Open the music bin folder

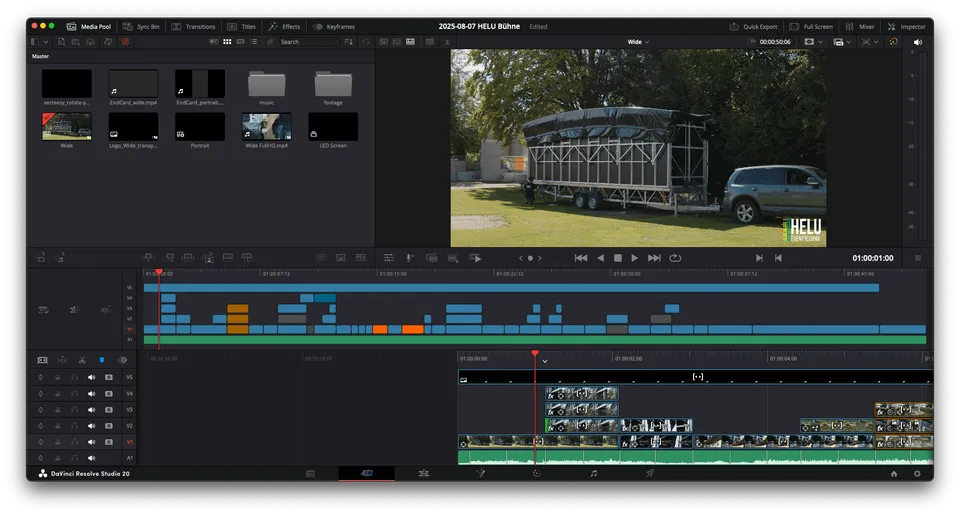tap(266, 84)
